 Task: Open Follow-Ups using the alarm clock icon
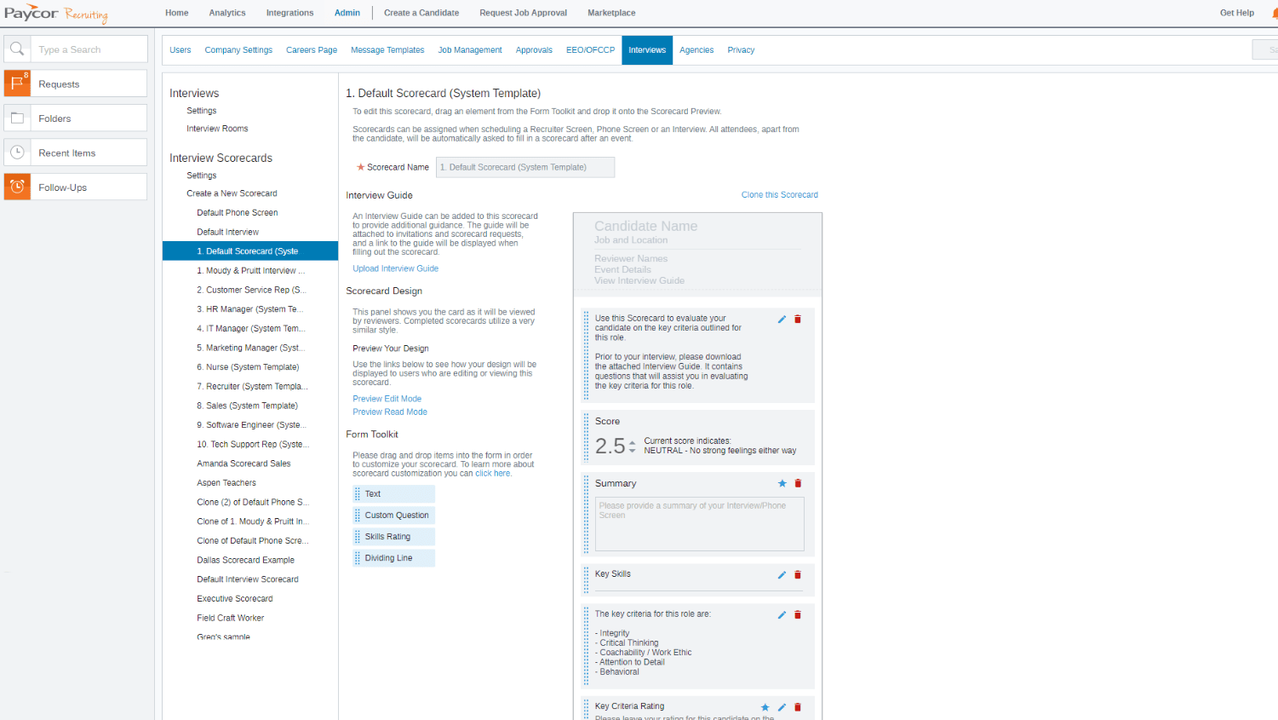(x=17, y=187)
